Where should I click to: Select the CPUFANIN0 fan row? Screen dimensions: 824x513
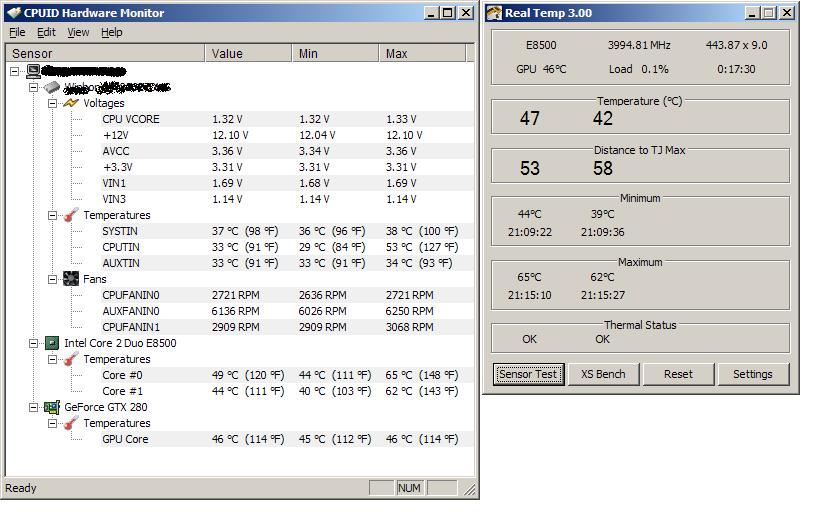coord(287,295)
